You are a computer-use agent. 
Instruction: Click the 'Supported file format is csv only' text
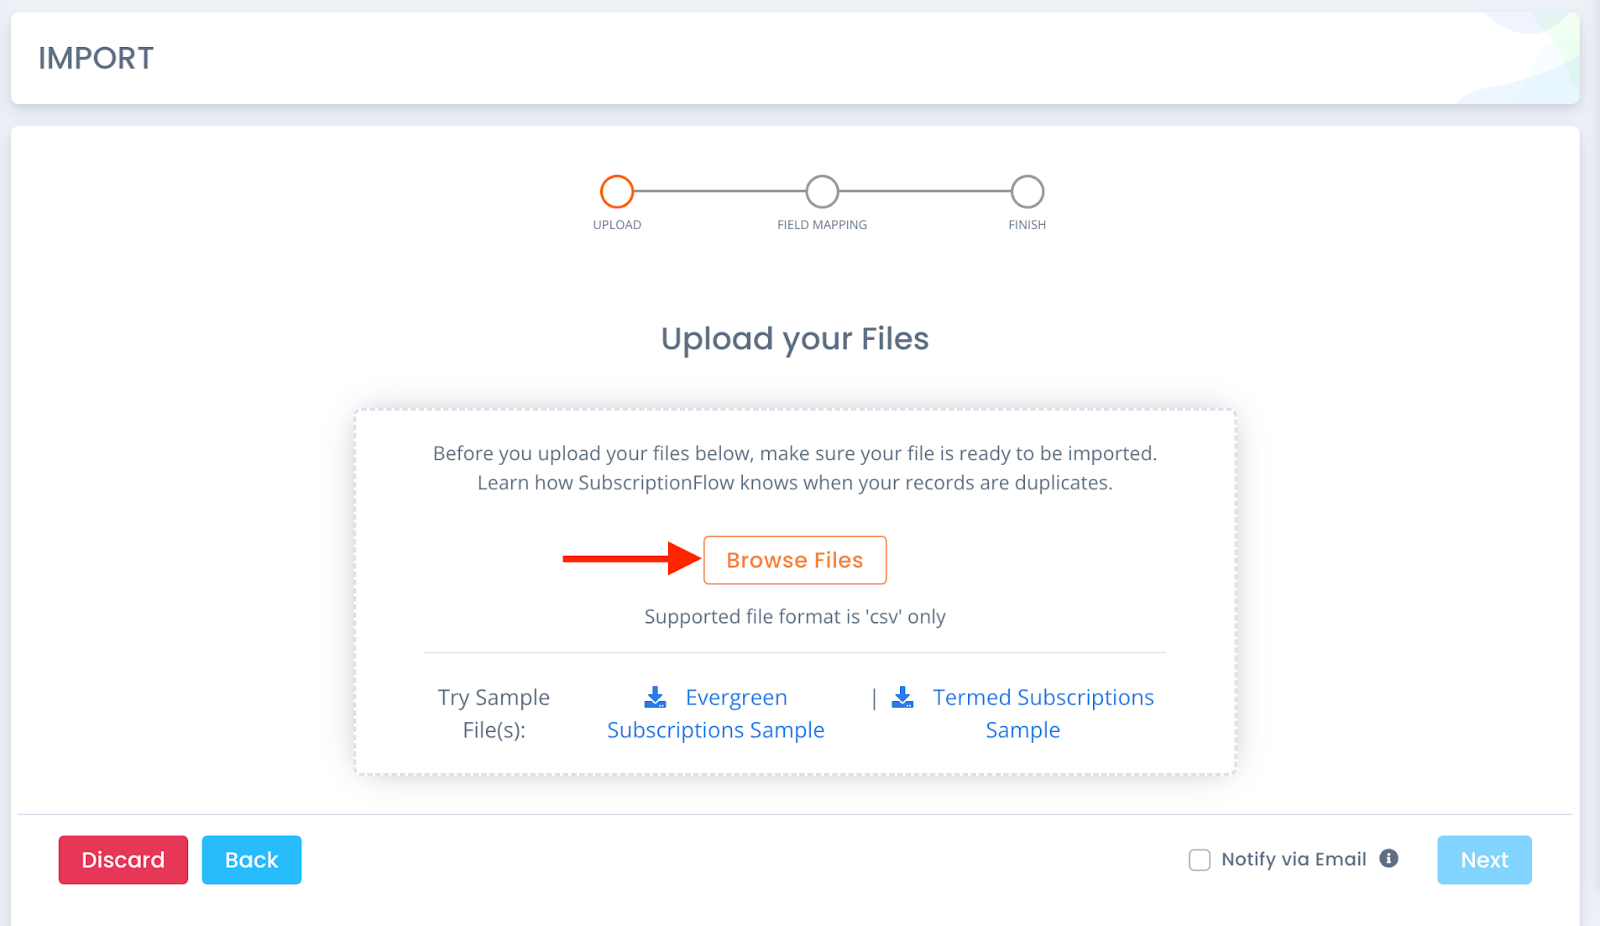(x=795, y=617)
